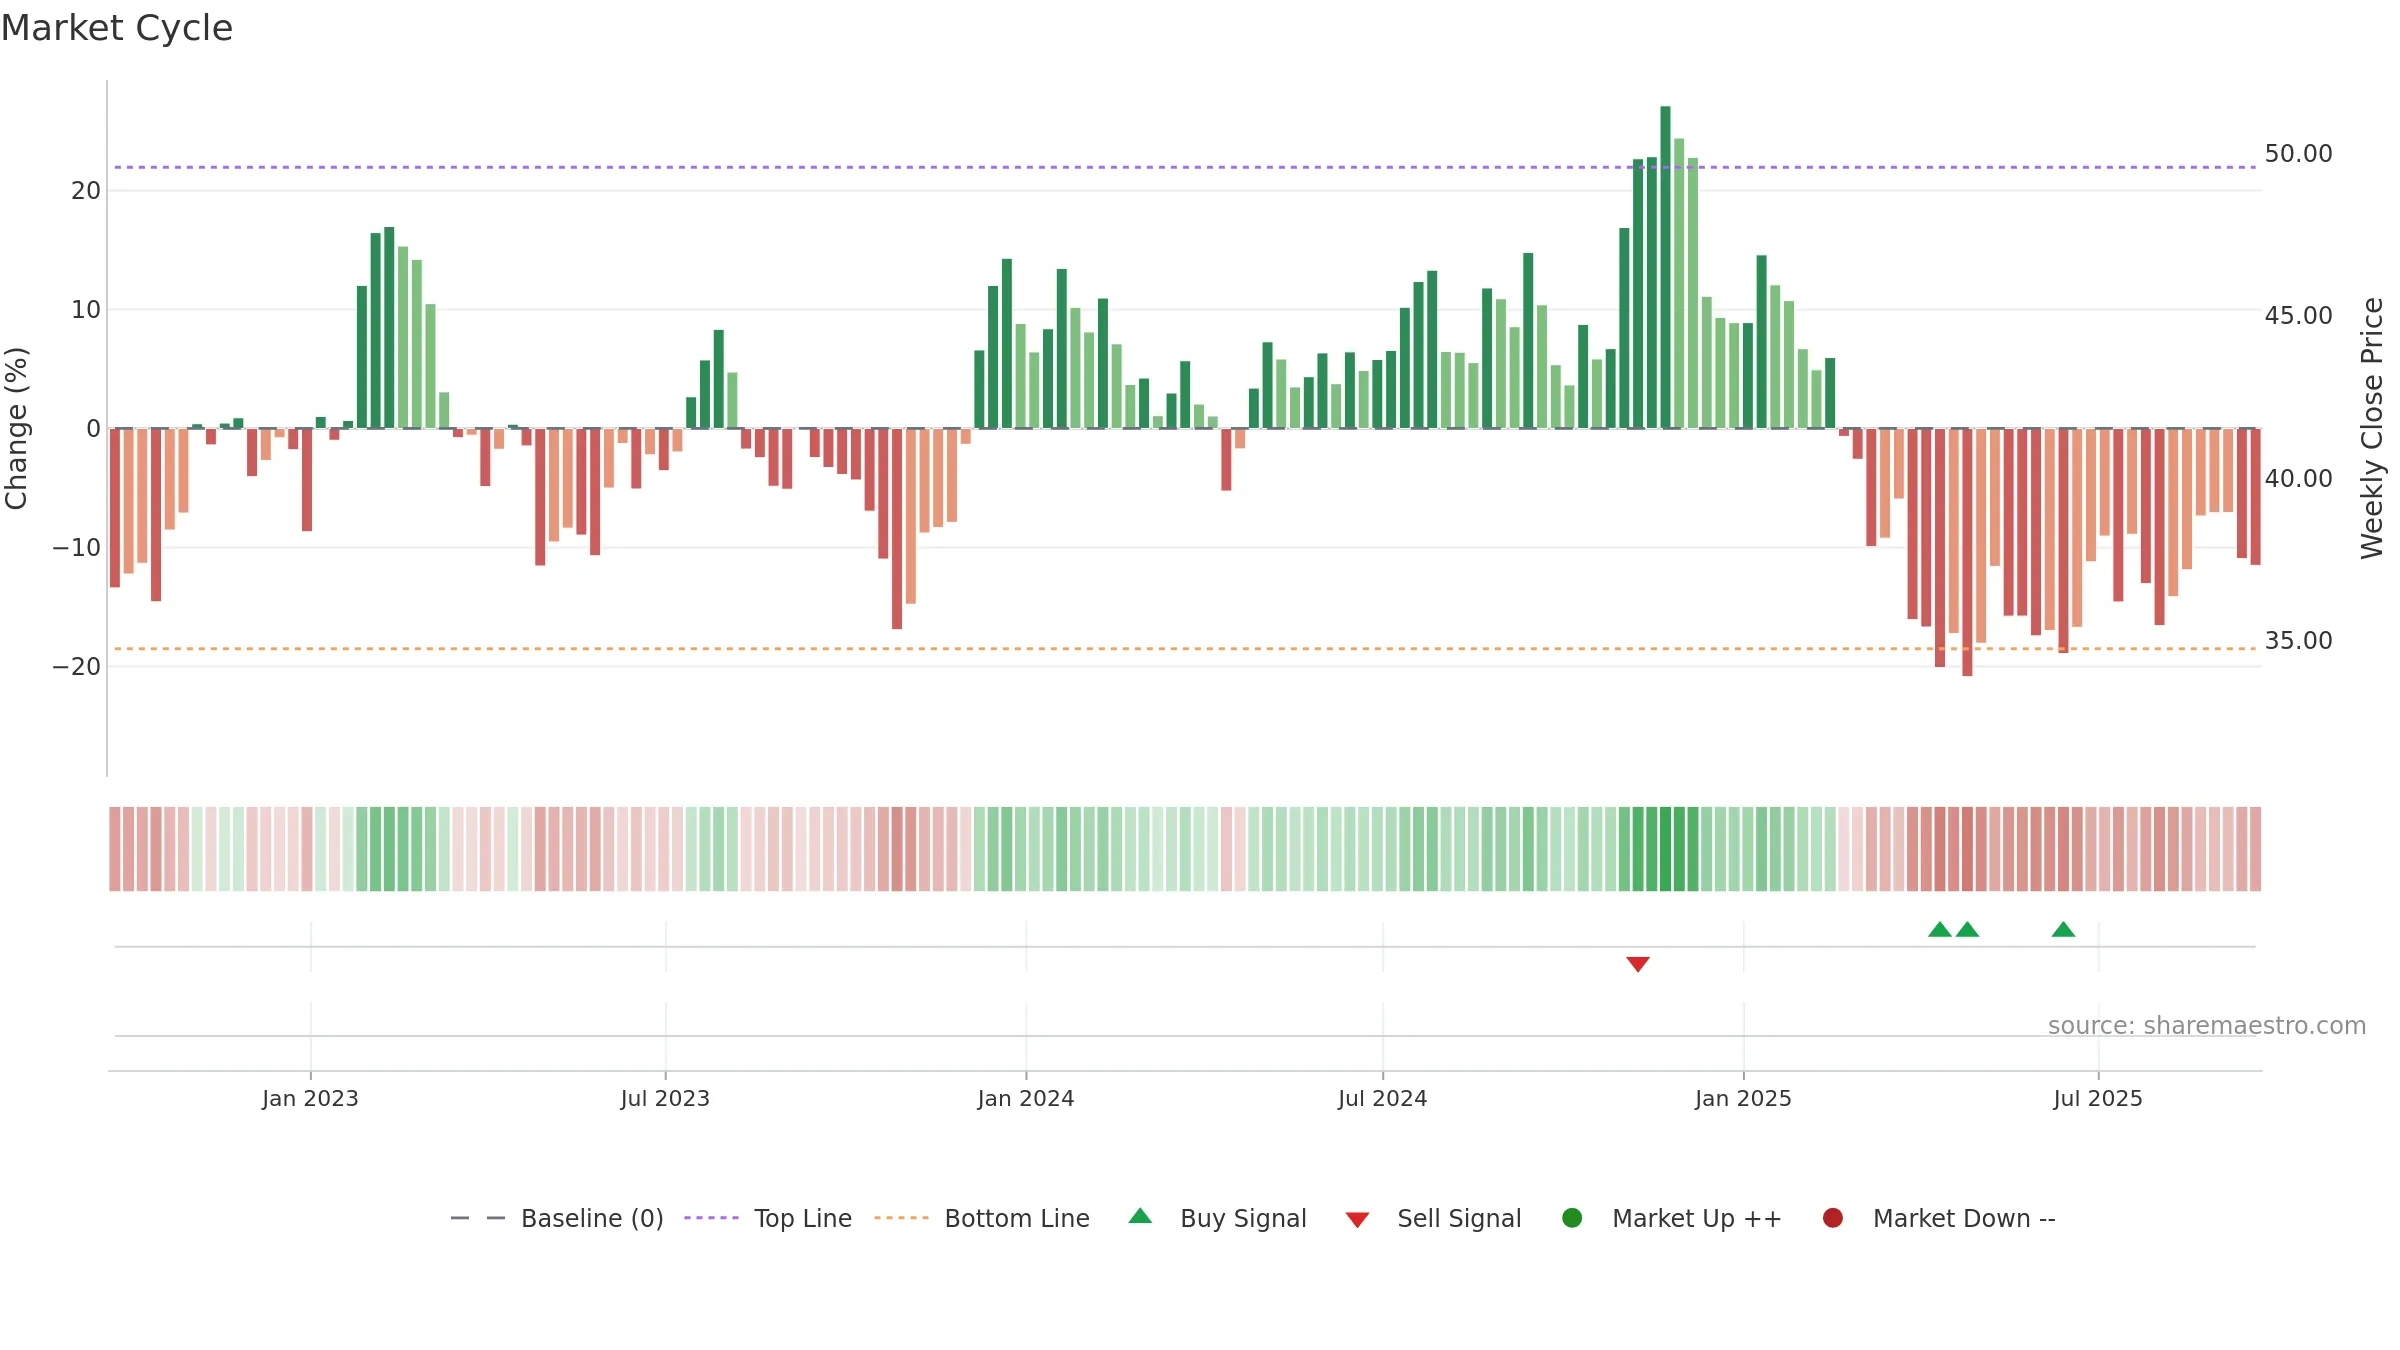Viewport: 2400px width, 1350px height.
Task: Toggle the Market Up ++ legend entry
Action: pyautogui.click(x=1671, y=1218)
